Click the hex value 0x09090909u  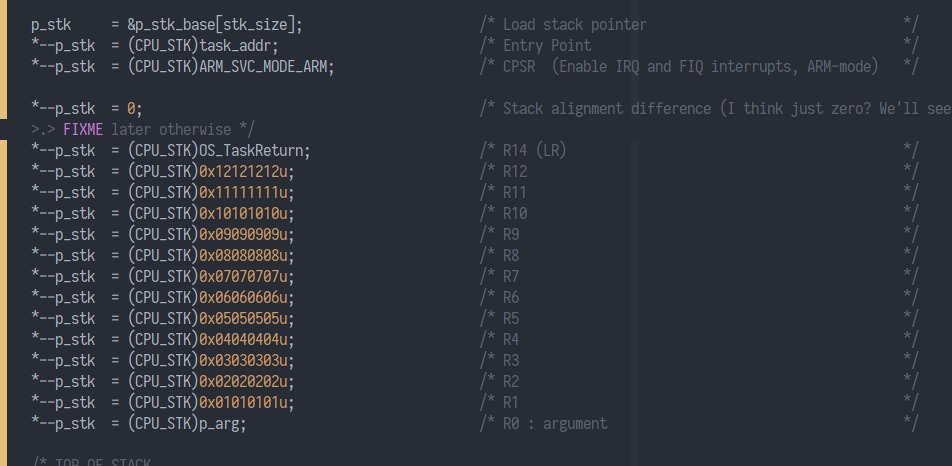245,234
